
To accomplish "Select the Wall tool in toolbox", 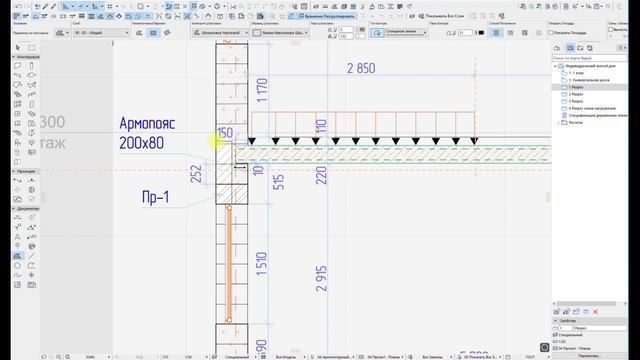I will [18, 66].
